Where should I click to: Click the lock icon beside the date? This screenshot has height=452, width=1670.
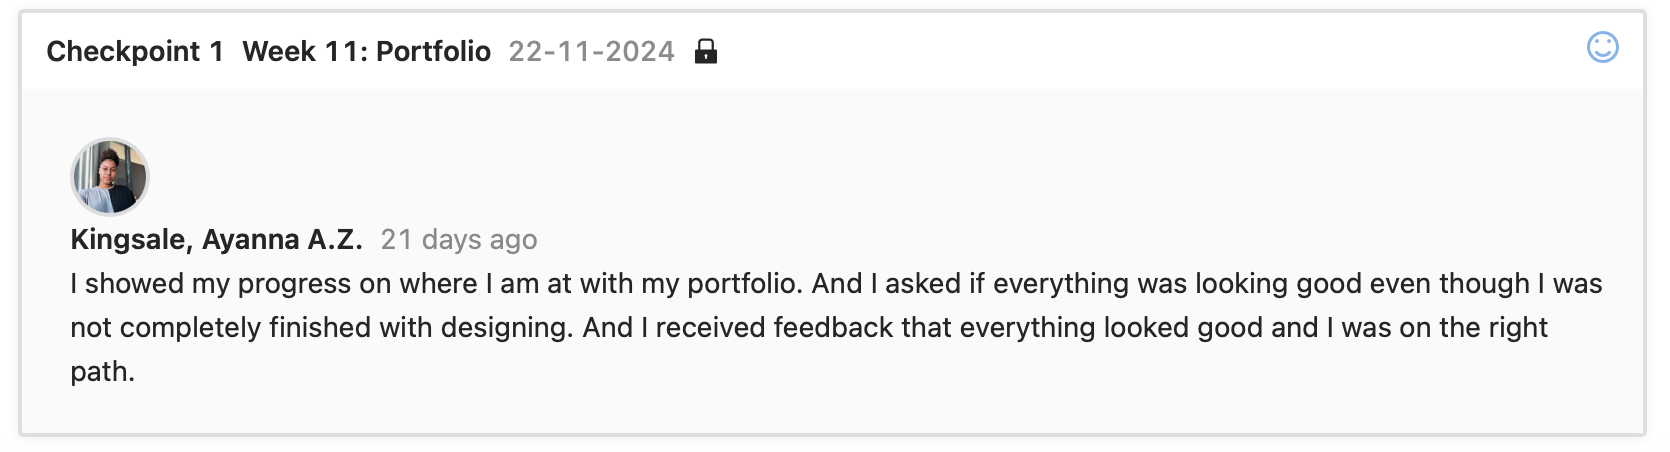pos(706,51)
